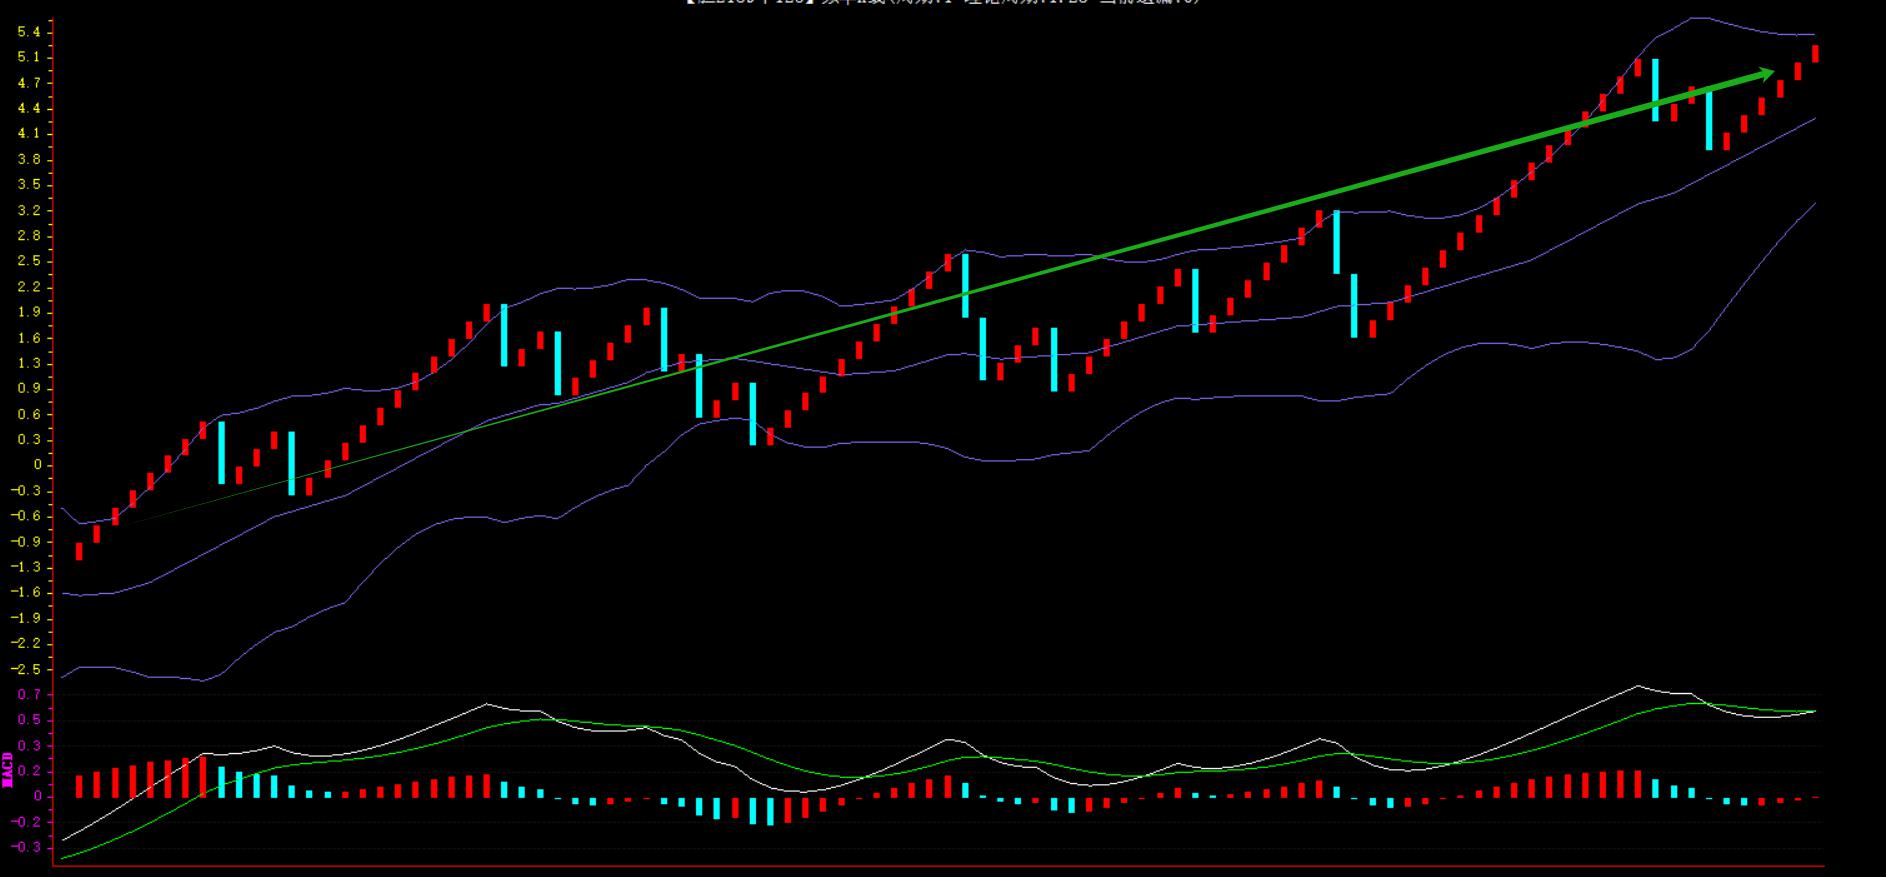Click the leftmost red MACD histogram bar
Viewport: 1886px width, 877px height.
pyautogui.click(x=79, y=786)
